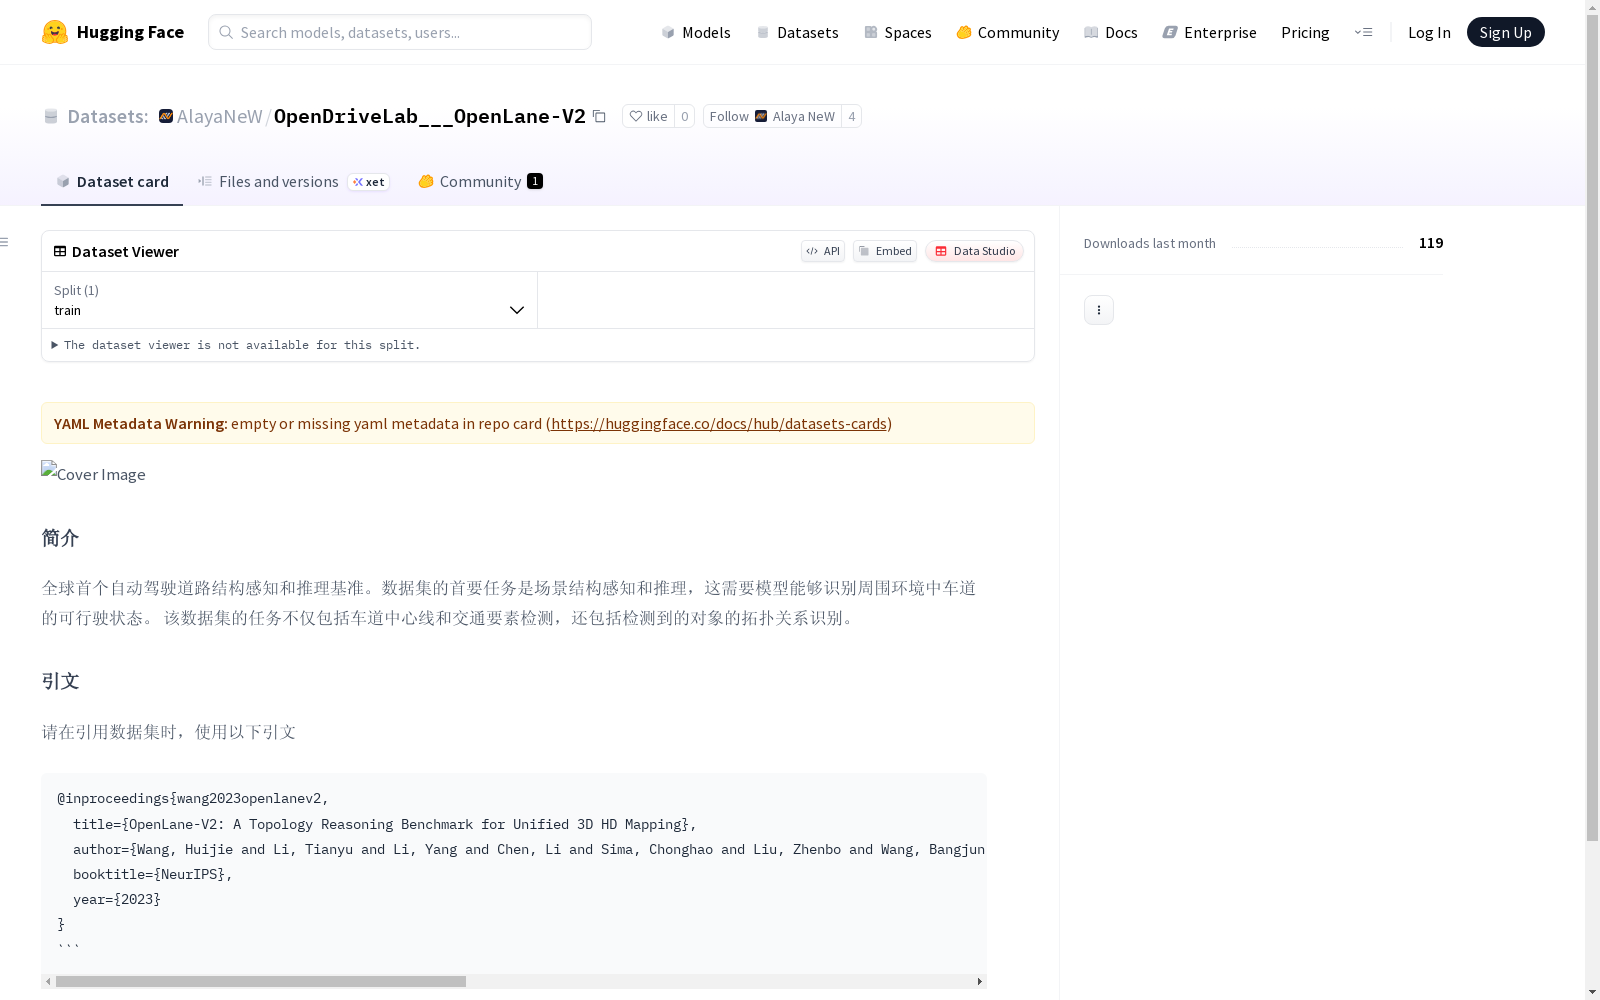Click the Embed option for the Dataset Viewer
Viewport: 1600px width, 1000px height.
[x=884, y=251]
